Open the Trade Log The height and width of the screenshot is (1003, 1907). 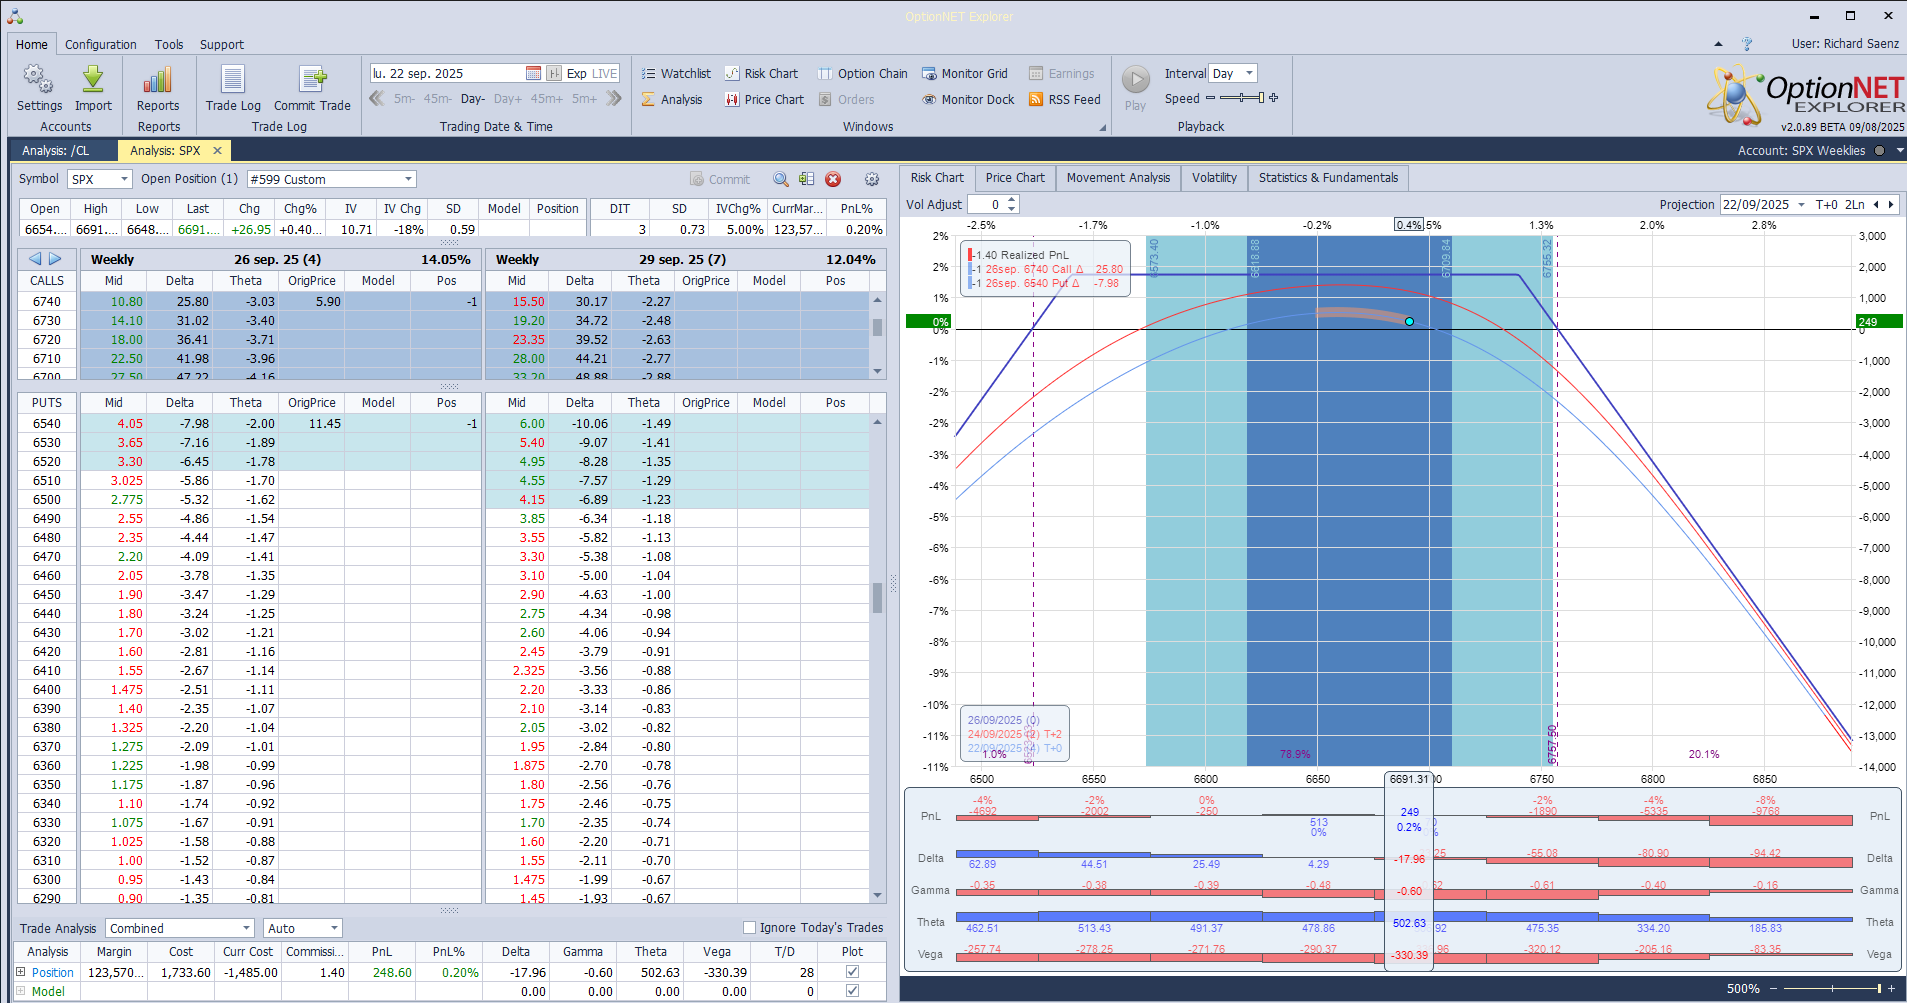233,88
